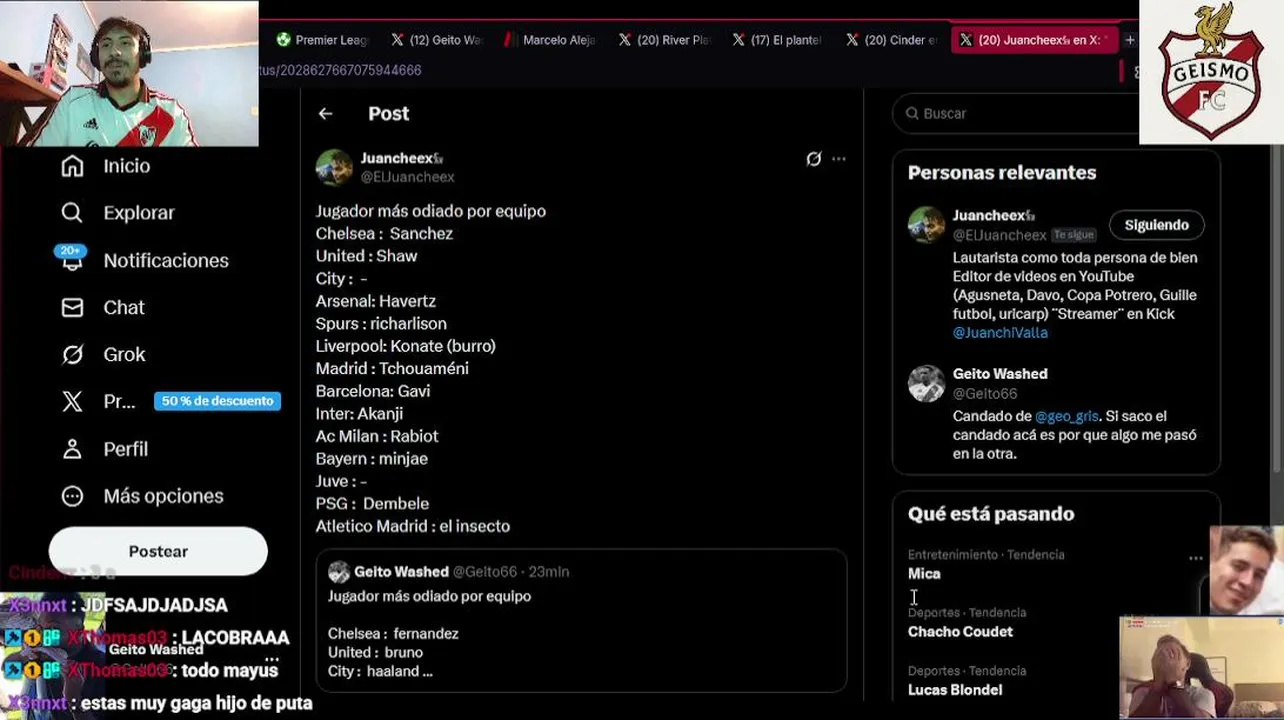Open Juancheex name in Personas relevantes
Screen dimensions: 1284x720
tap(993, 215)
